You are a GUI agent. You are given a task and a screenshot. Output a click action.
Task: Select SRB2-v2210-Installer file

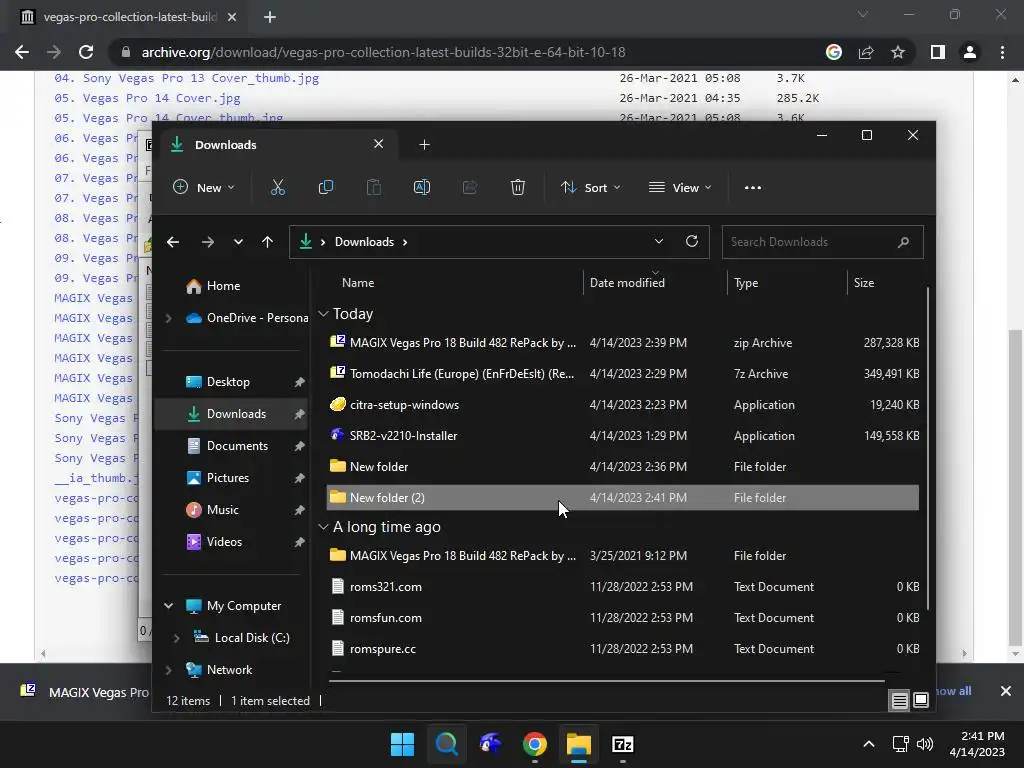click(622, 436)
